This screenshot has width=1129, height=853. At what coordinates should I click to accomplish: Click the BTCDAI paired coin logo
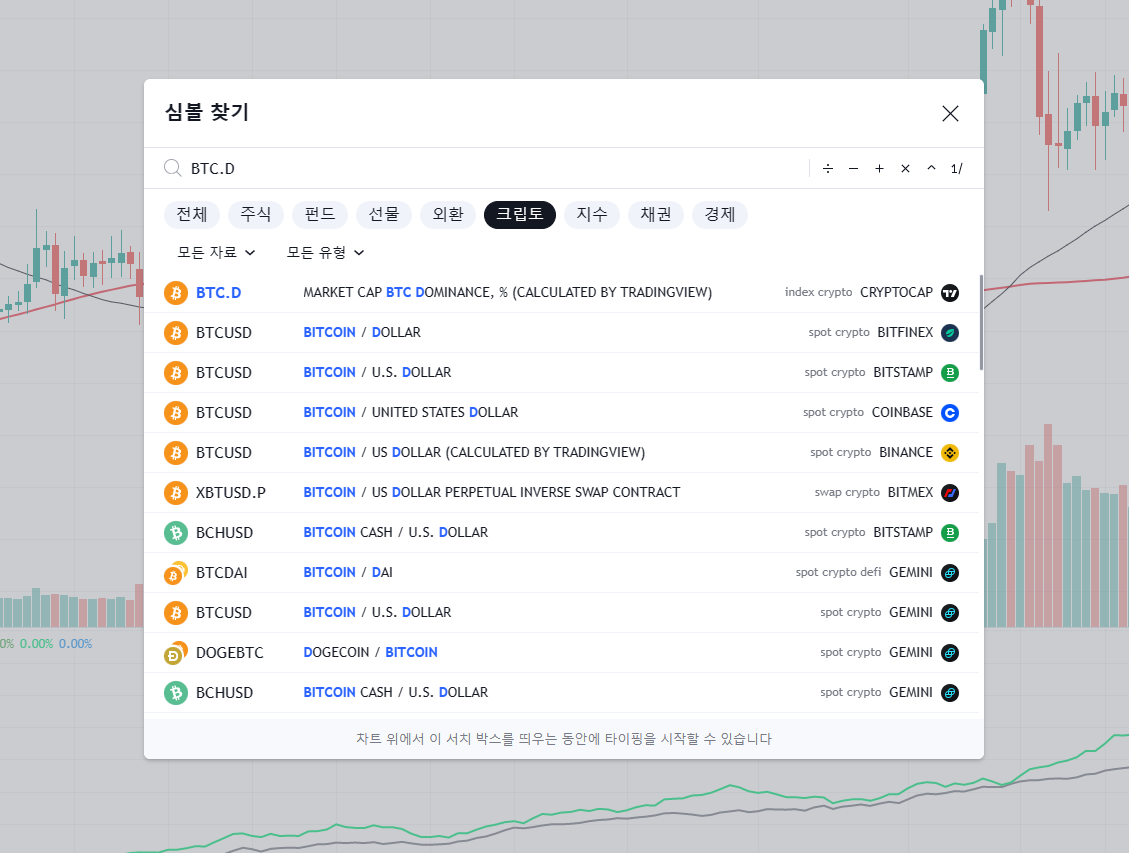click(176, 573)
